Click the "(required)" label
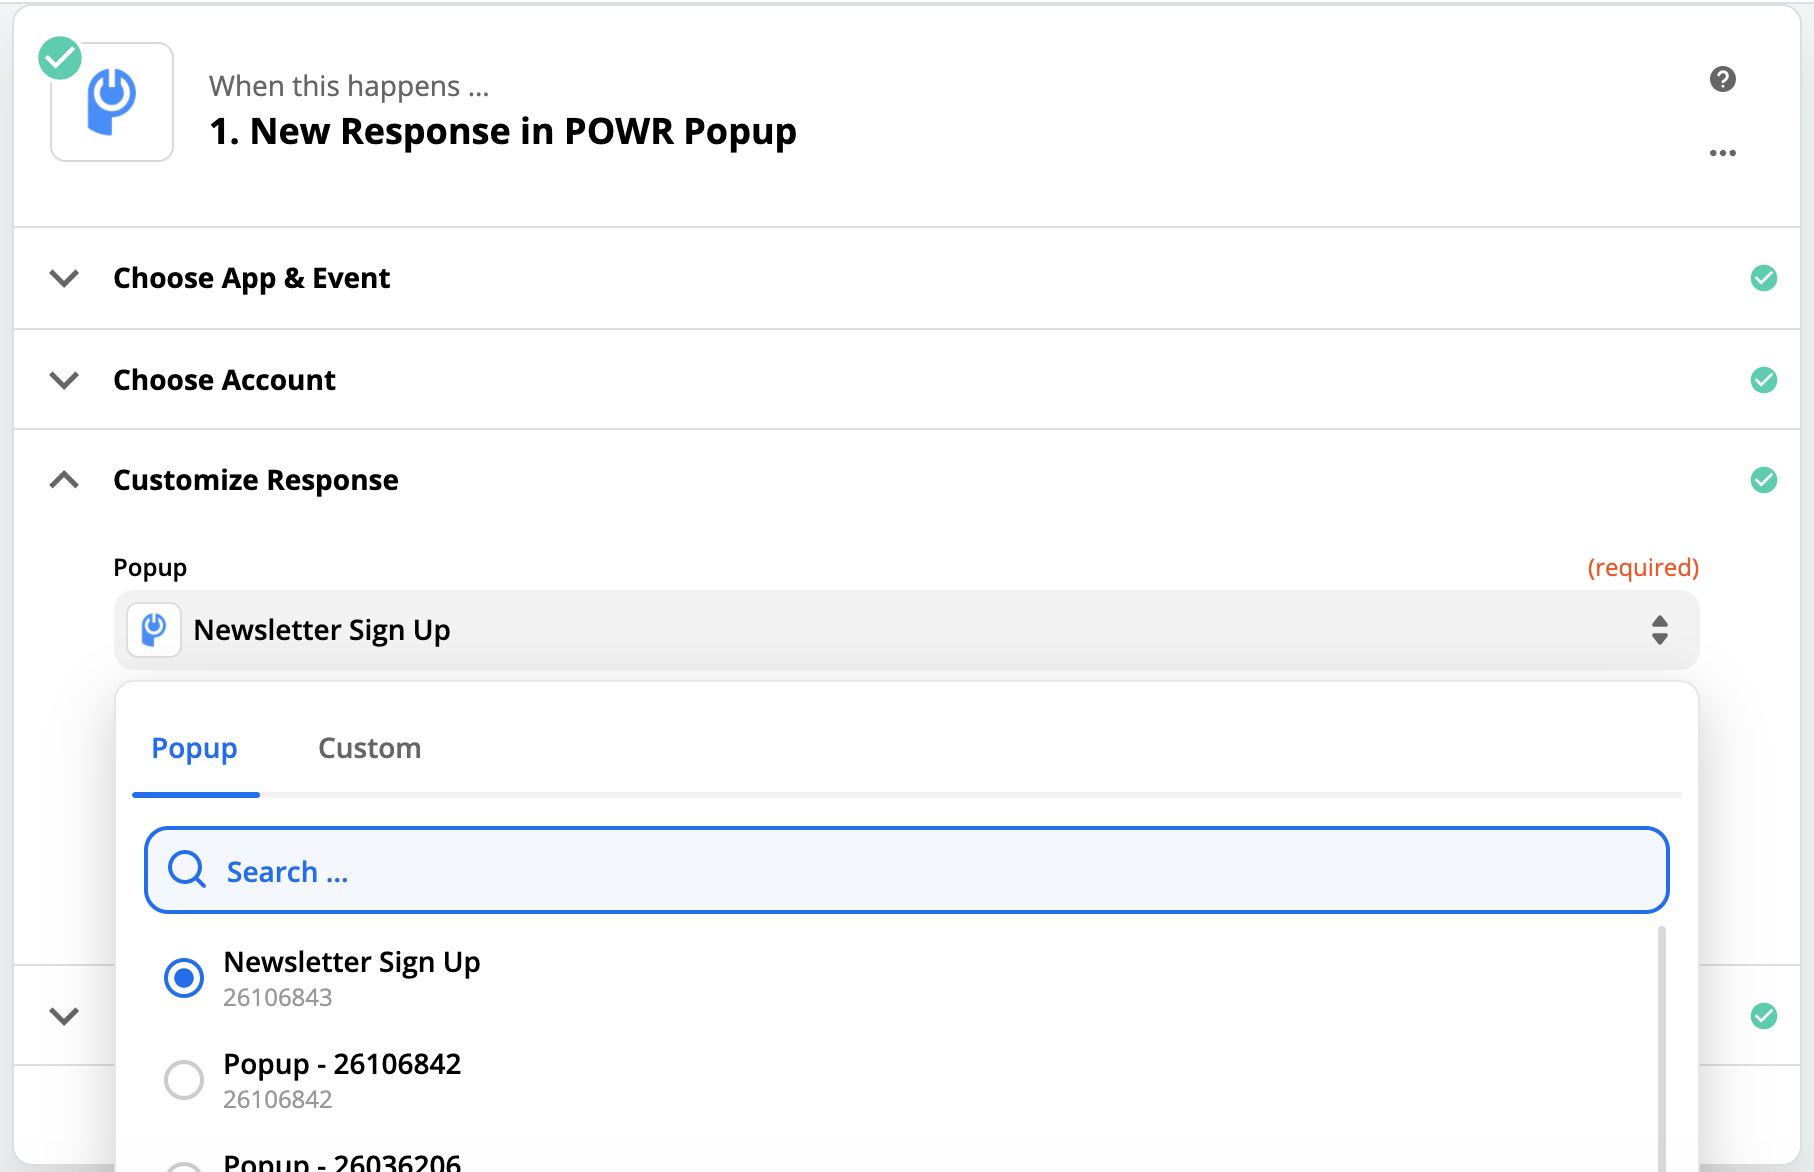The height and width of the screenshot is (1172, 1814). click(x=1643, y=568)
